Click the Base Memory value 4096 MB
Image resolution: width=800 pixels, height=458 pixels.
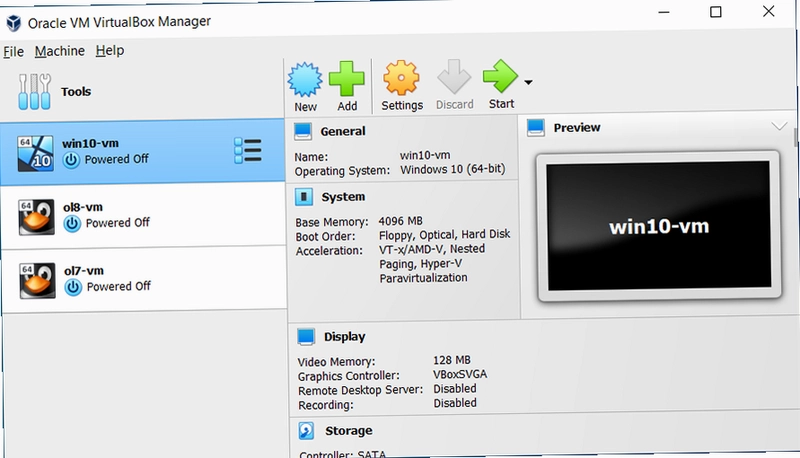(401, 221)
